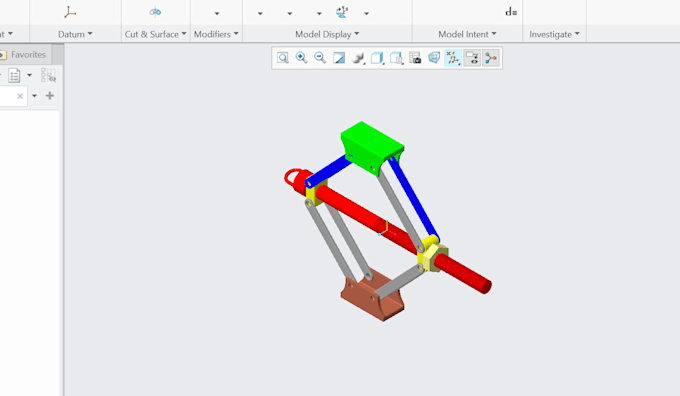This screenshot has height=396, width=680.
Task: Click the Zoom Out magnifier
Action: (x=320, y=58)
